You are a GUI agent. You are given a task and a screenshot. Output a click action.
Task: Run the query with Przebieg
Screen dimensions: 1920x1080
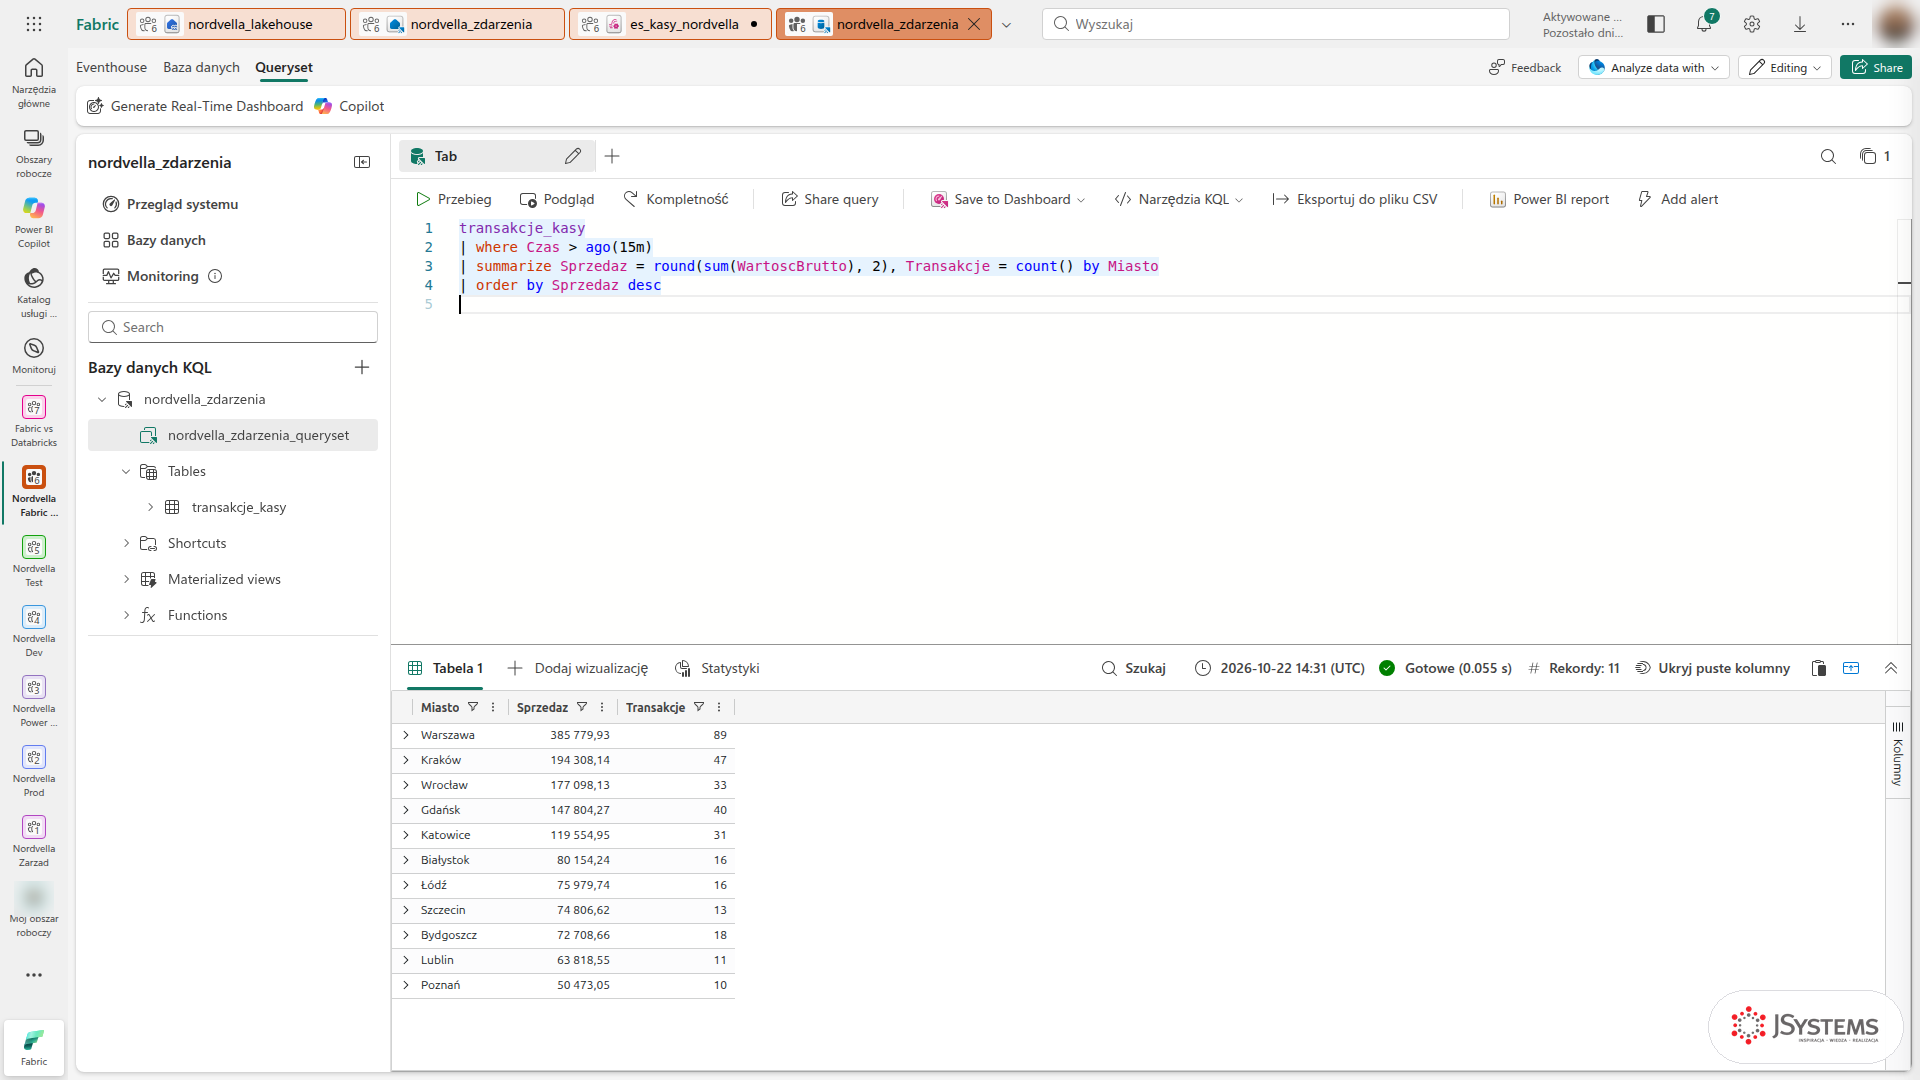pyautogui.click(x=453, y=199)
